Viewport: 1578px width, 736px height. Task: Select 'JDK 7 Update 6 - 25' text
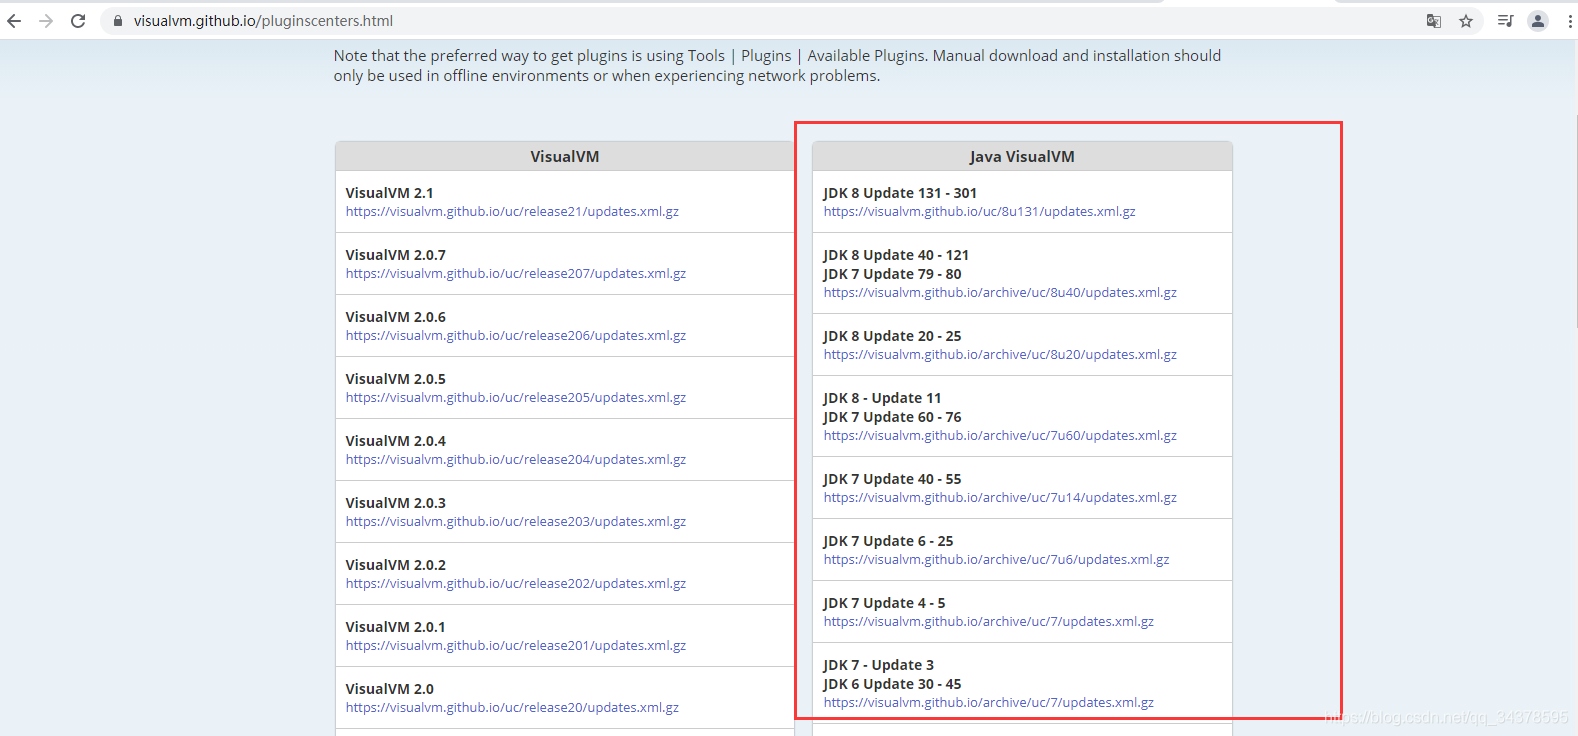tap(888, 541)
